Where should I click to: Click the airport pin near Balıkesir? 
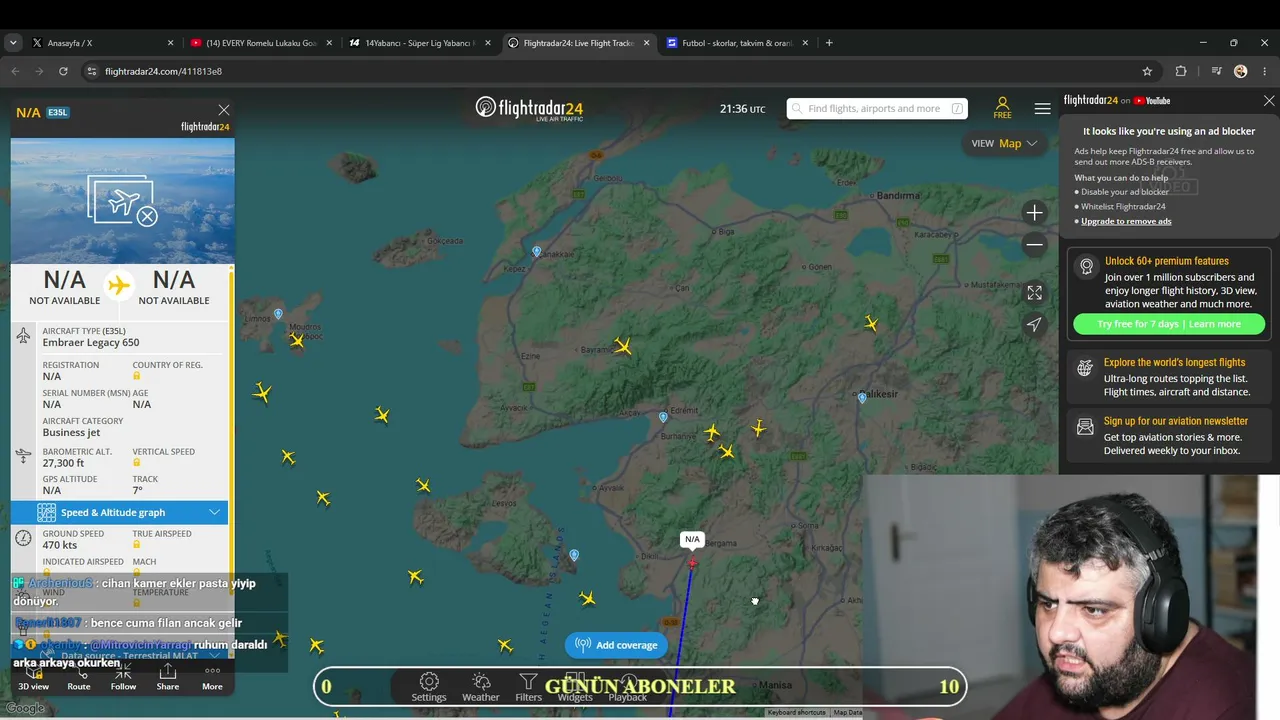coord(862,398)
